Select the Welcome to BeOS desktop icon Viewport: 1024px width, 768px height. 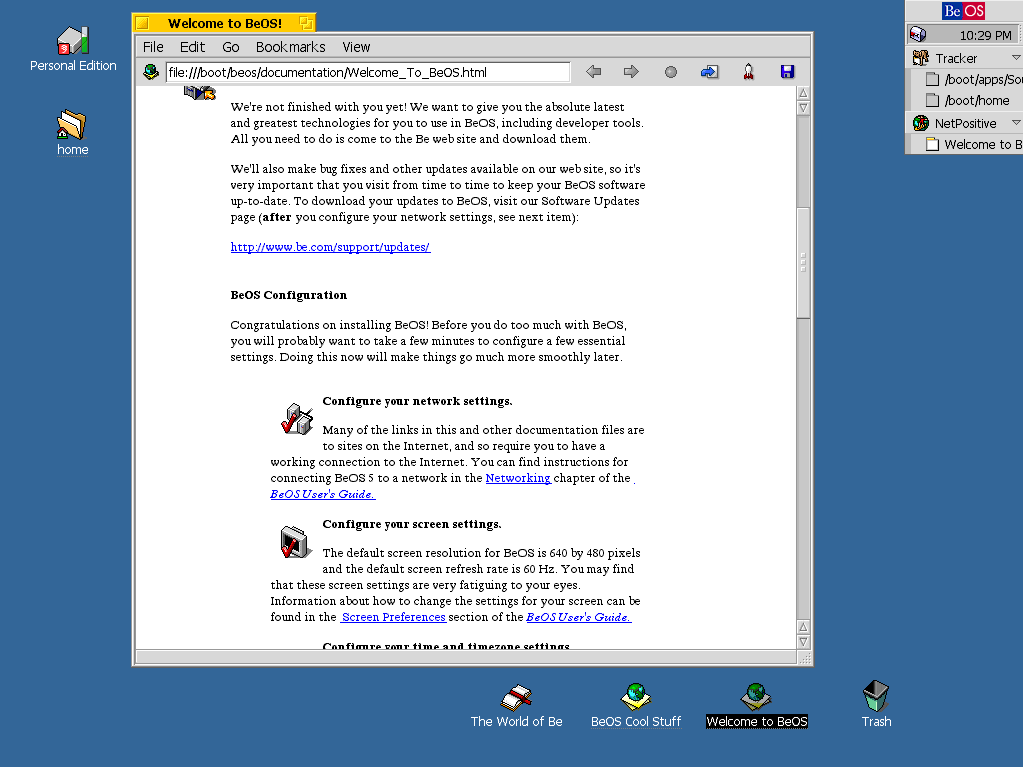click(757, 697)
